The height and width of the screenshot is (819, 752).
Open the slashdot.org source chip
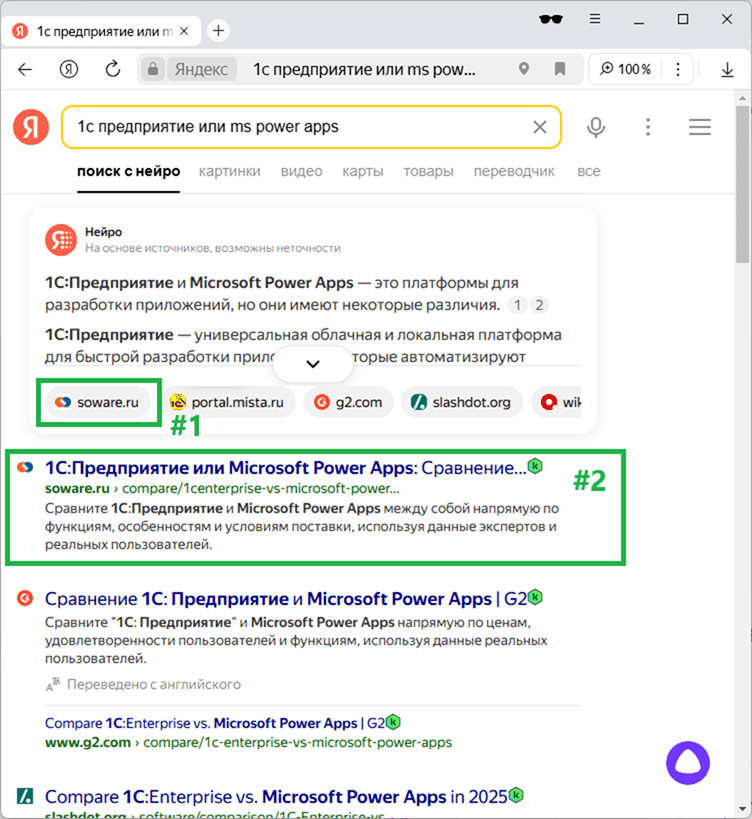[x=462, y=402]
